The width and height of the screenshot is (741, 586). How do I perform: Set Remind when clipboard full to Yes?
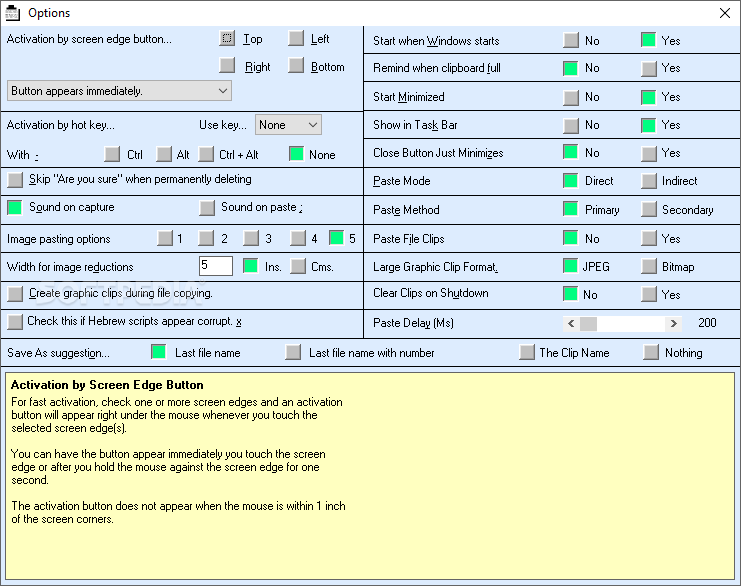point(648,69)
